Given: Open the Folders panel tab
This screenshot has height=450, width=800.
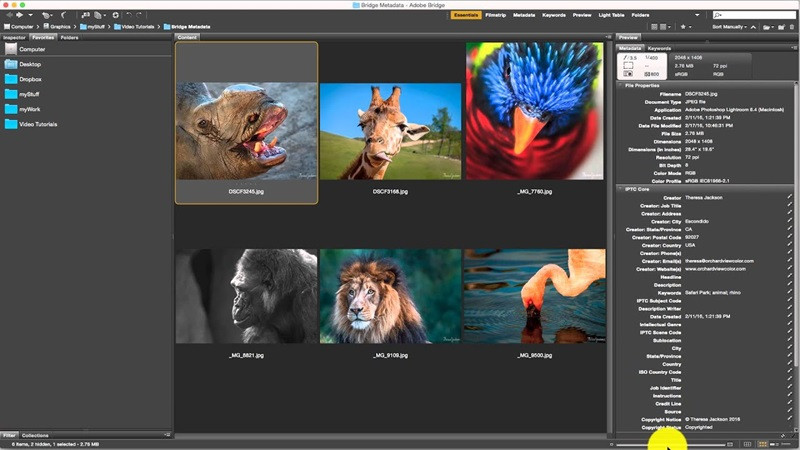Looking at the screenshot, I should pos(69,37).
